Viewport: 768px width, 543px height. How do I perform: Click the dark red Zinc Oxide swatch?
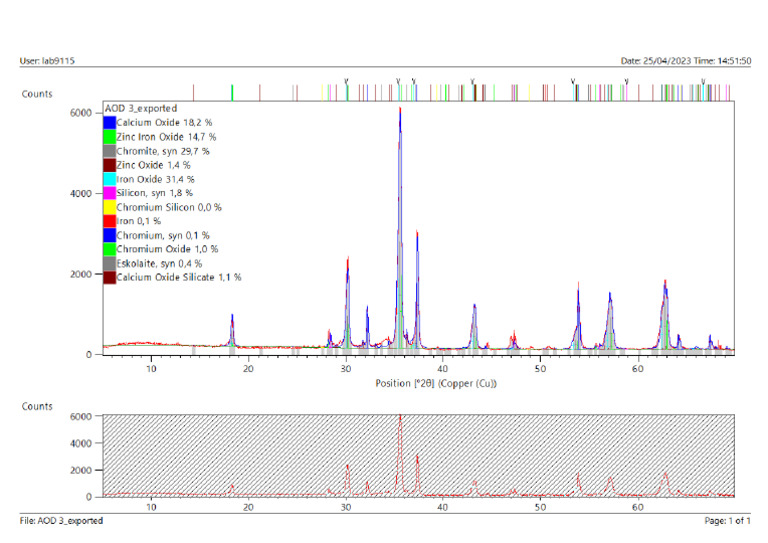click(x=109, y=164)
